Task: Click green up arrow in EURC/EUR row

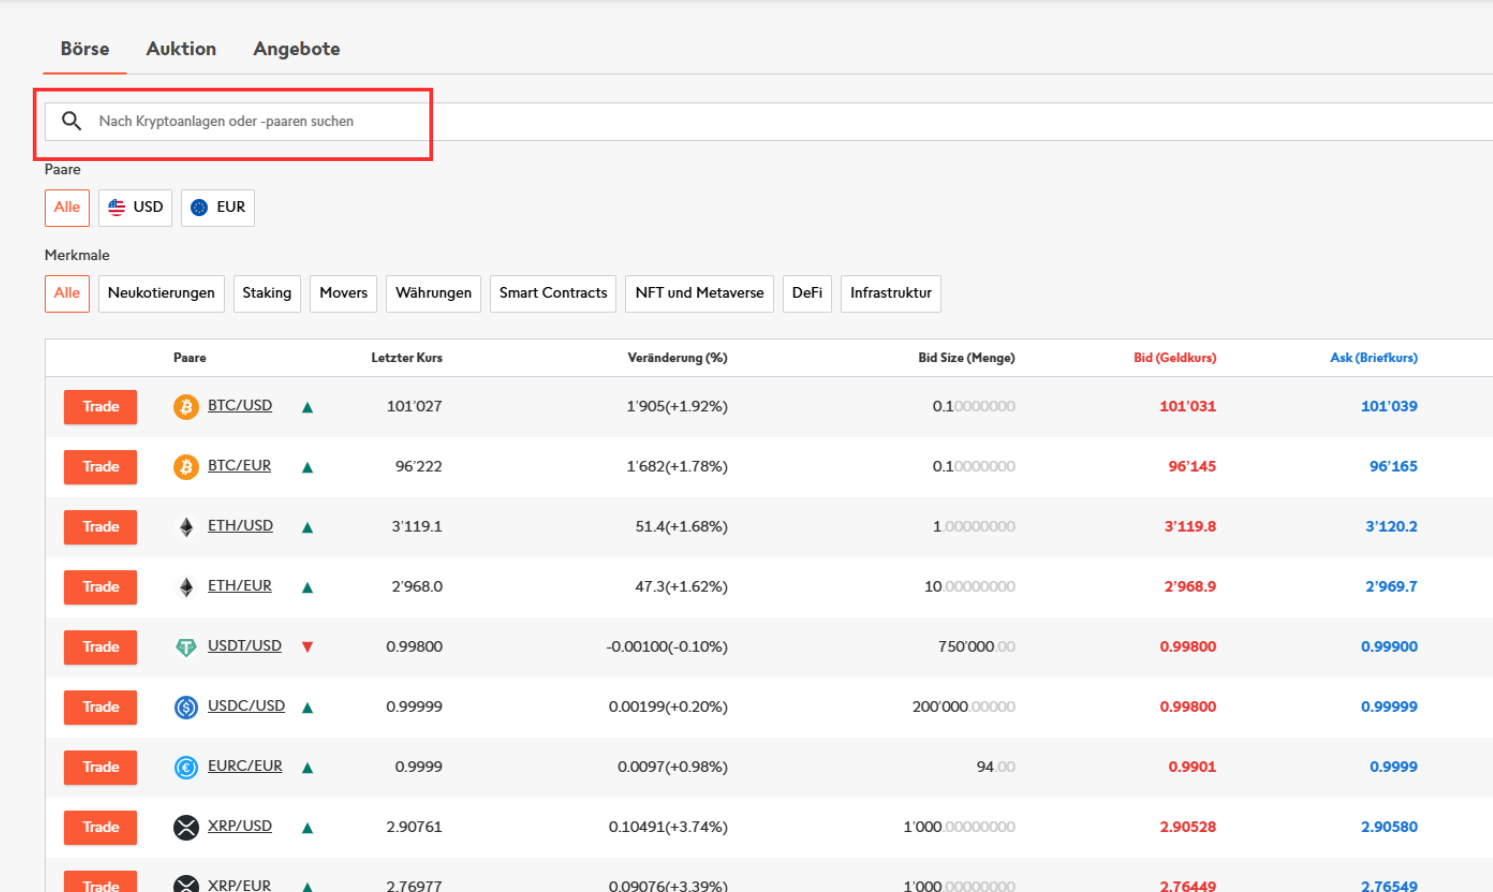Action: click(308, 767)
